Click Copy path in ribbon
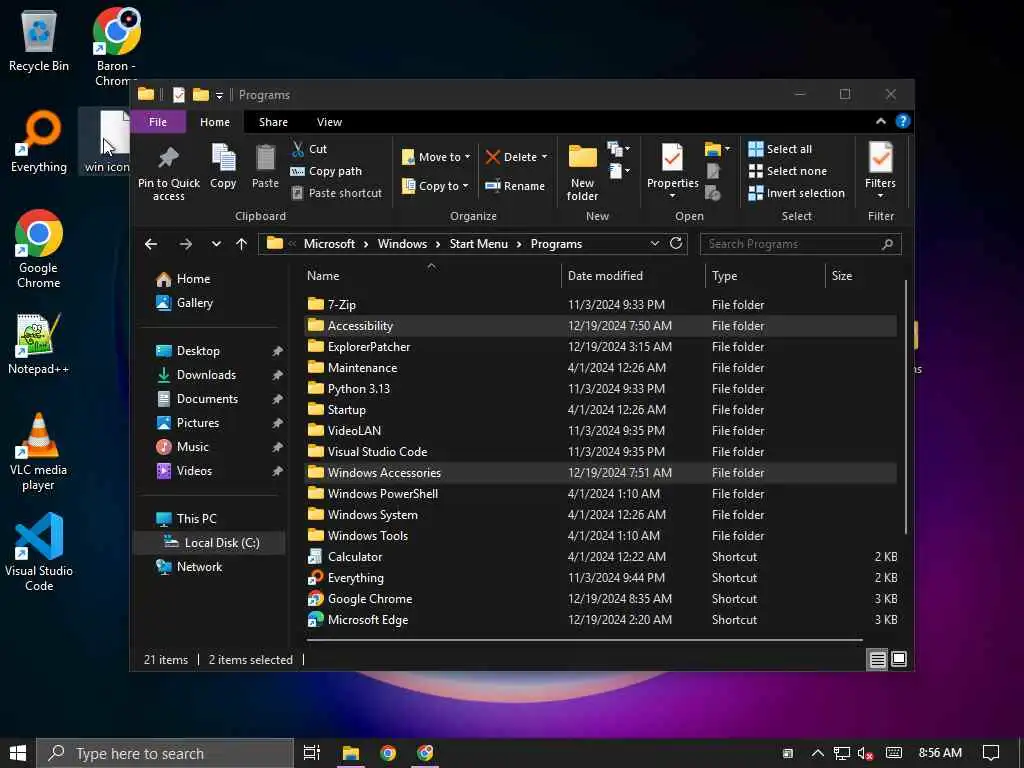This screenshot has width=1024, height=768. click(326, 171)
